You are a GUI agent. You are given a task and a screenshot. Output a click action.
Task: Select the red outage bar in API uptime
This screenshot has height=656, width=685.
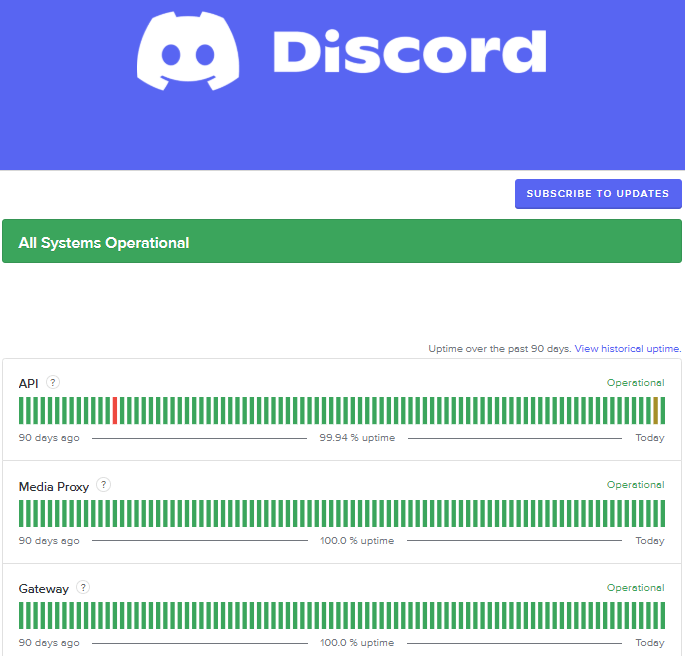click(115, 411)
